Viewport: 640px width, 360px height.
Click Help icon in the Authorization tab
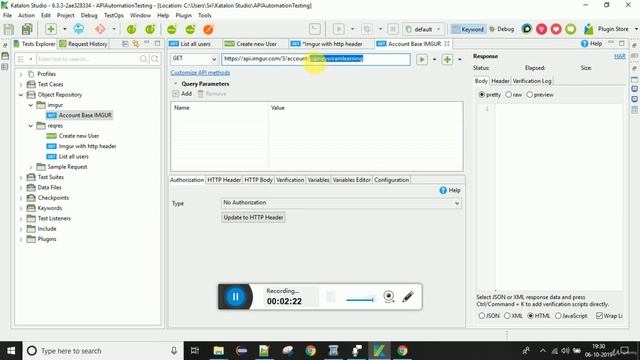click(x=443, y=191)
